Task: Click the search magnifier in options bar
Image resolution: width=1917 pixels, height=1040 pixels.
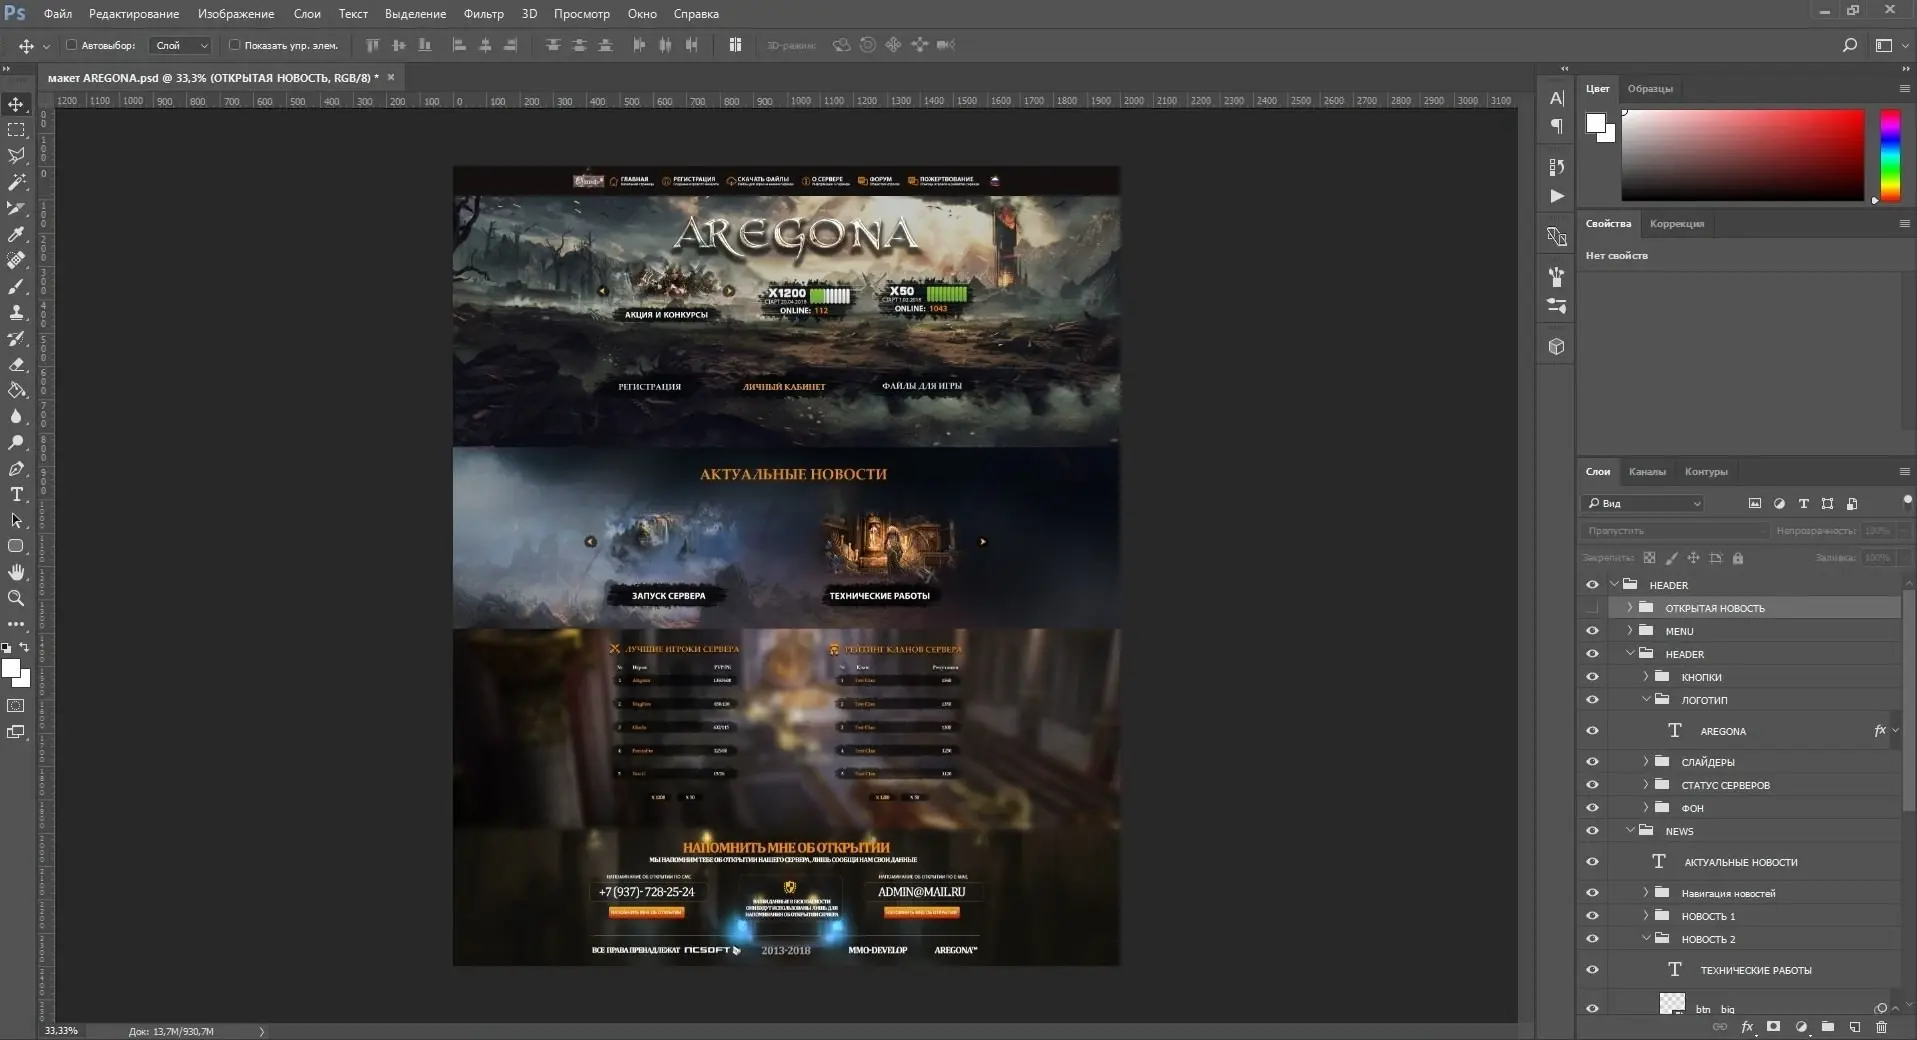Action: click(x=1849, y=45)
